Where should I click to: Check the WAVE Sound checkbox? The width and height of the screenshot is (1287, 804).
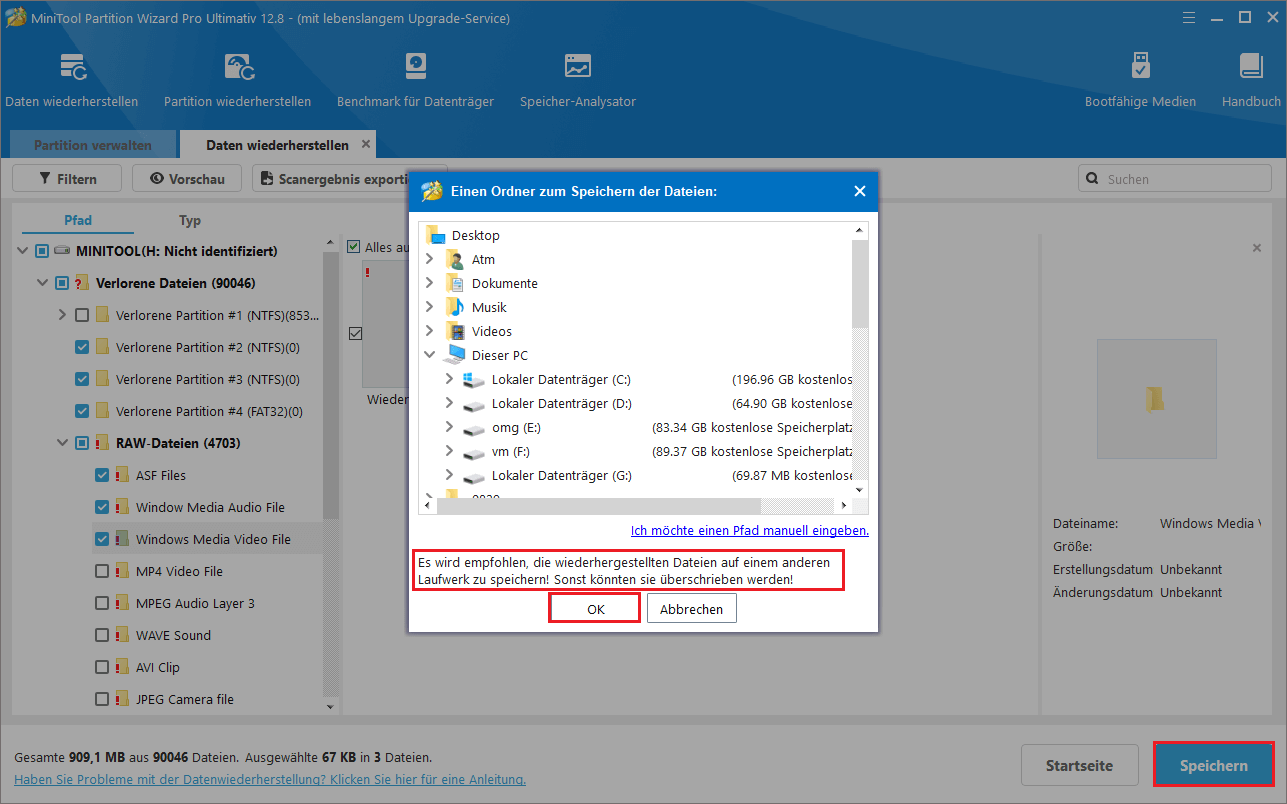pyautogui.click(x=102, y=635)
